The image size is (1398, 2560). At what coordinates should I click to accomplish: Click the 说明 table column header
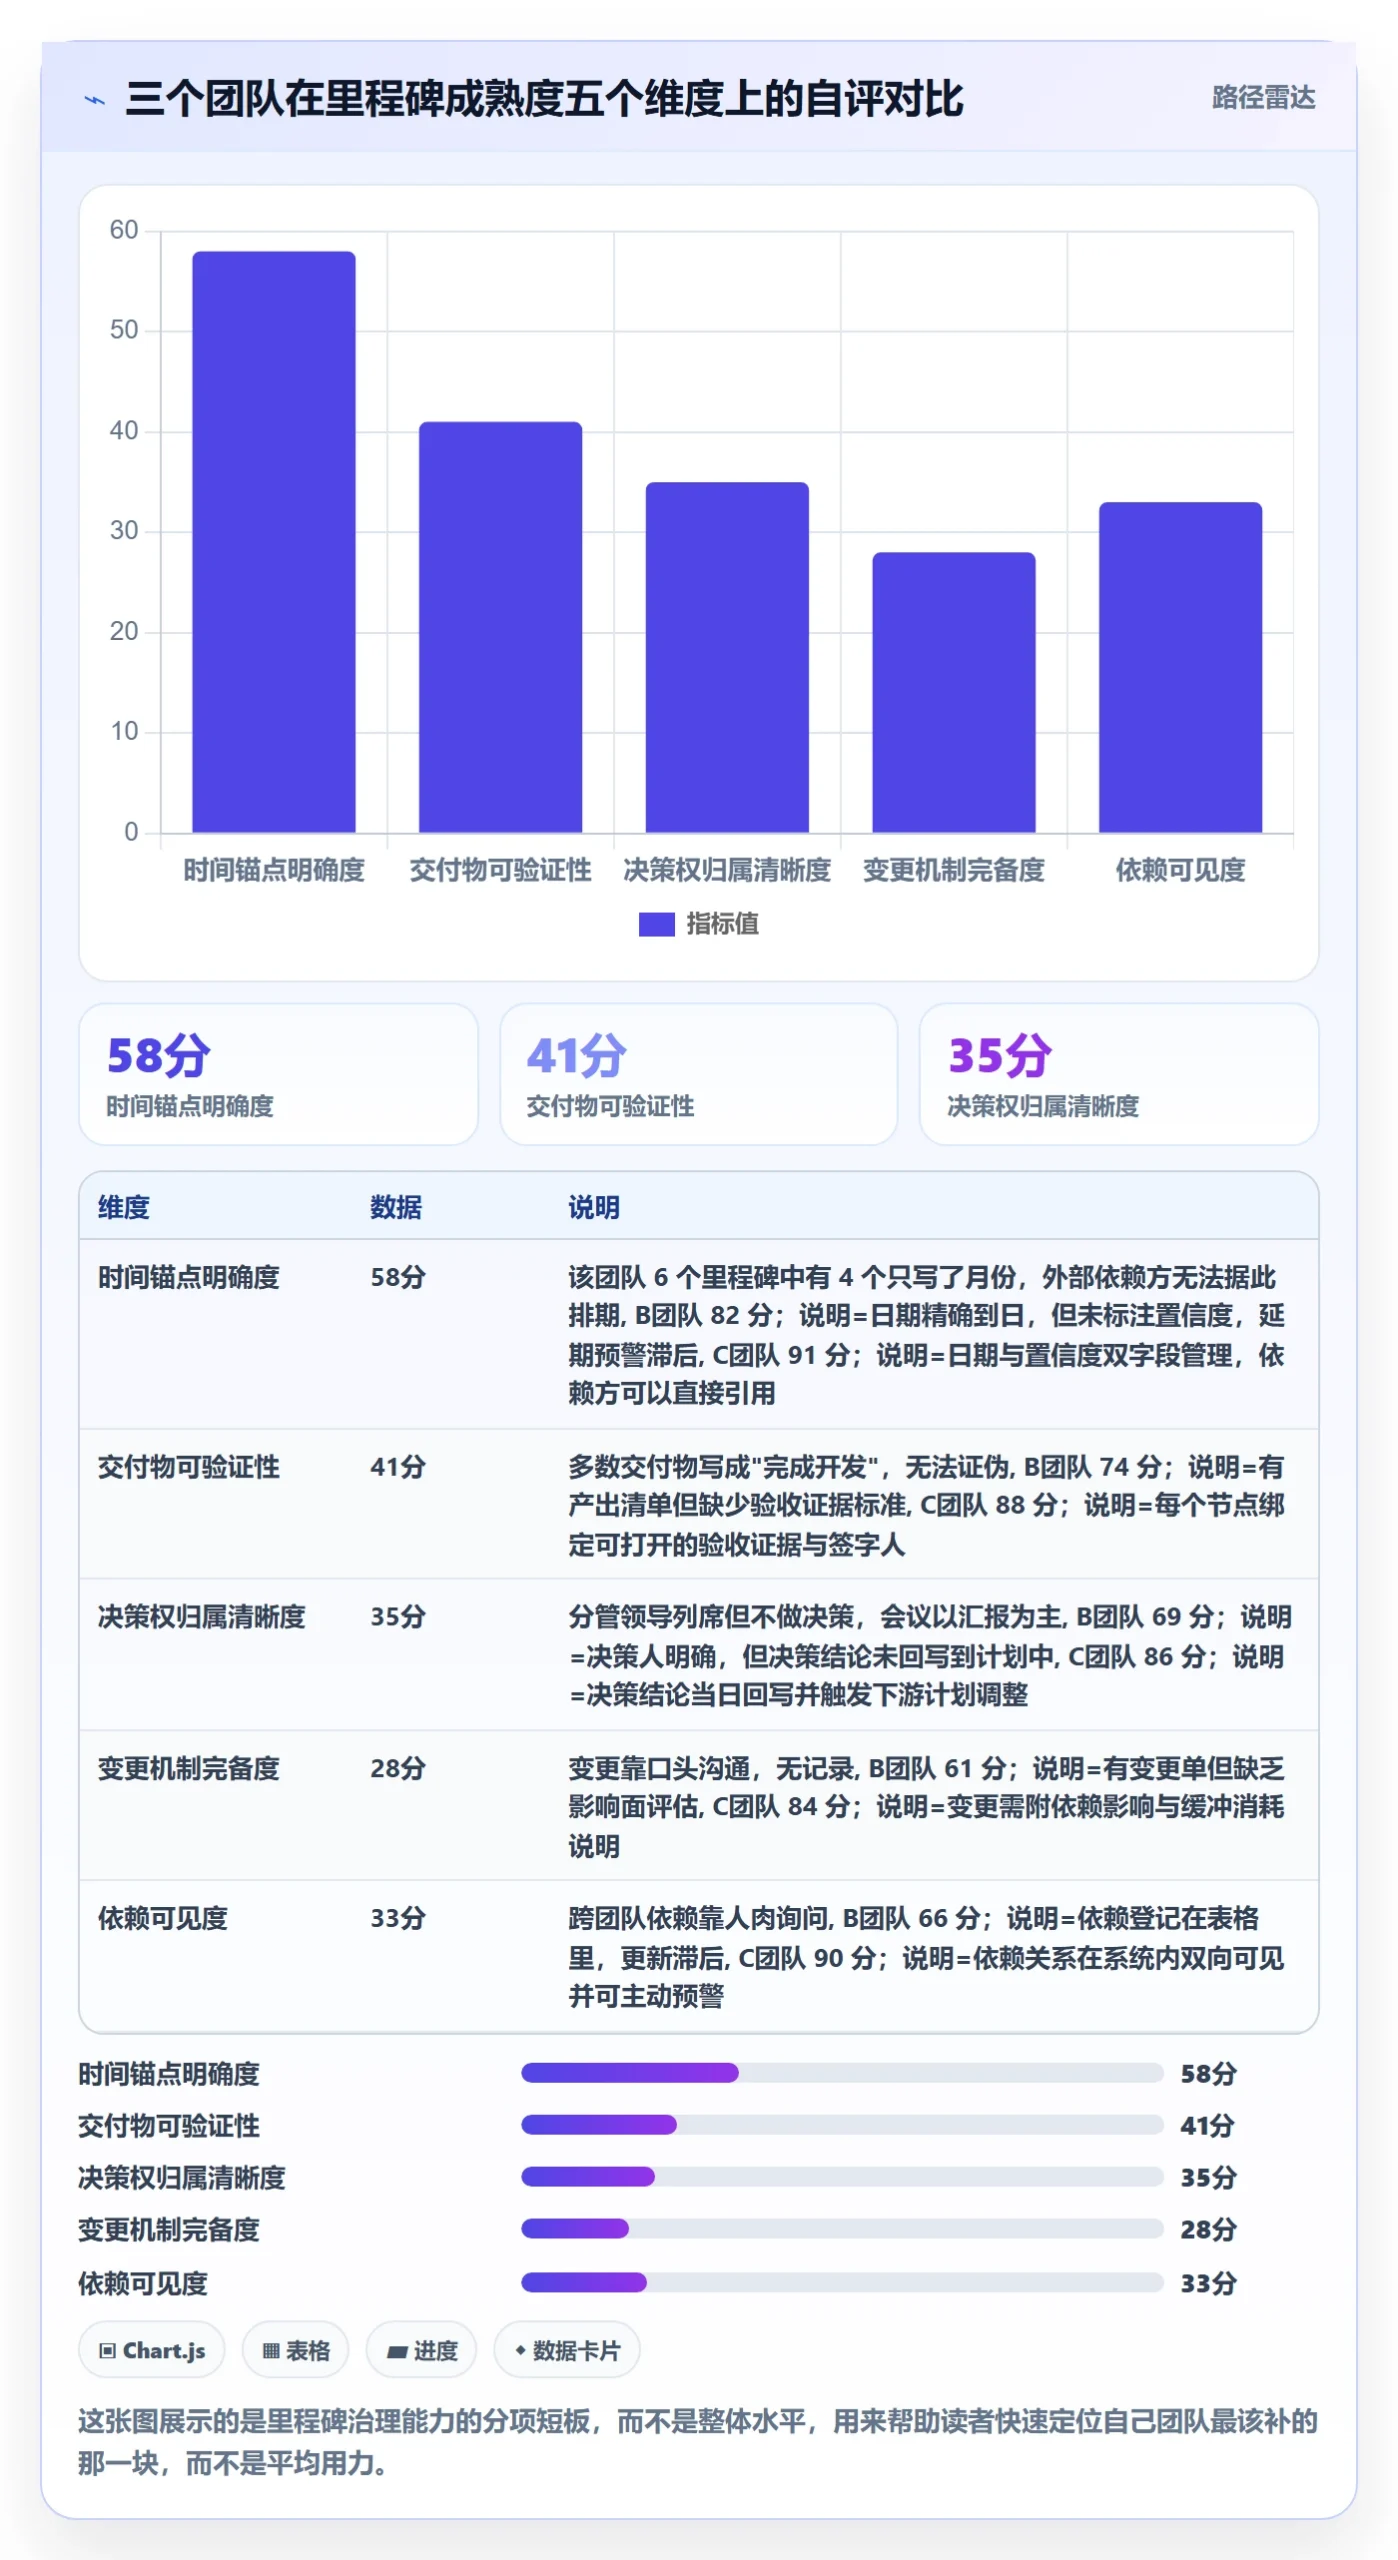click(x=594, y=1207)
